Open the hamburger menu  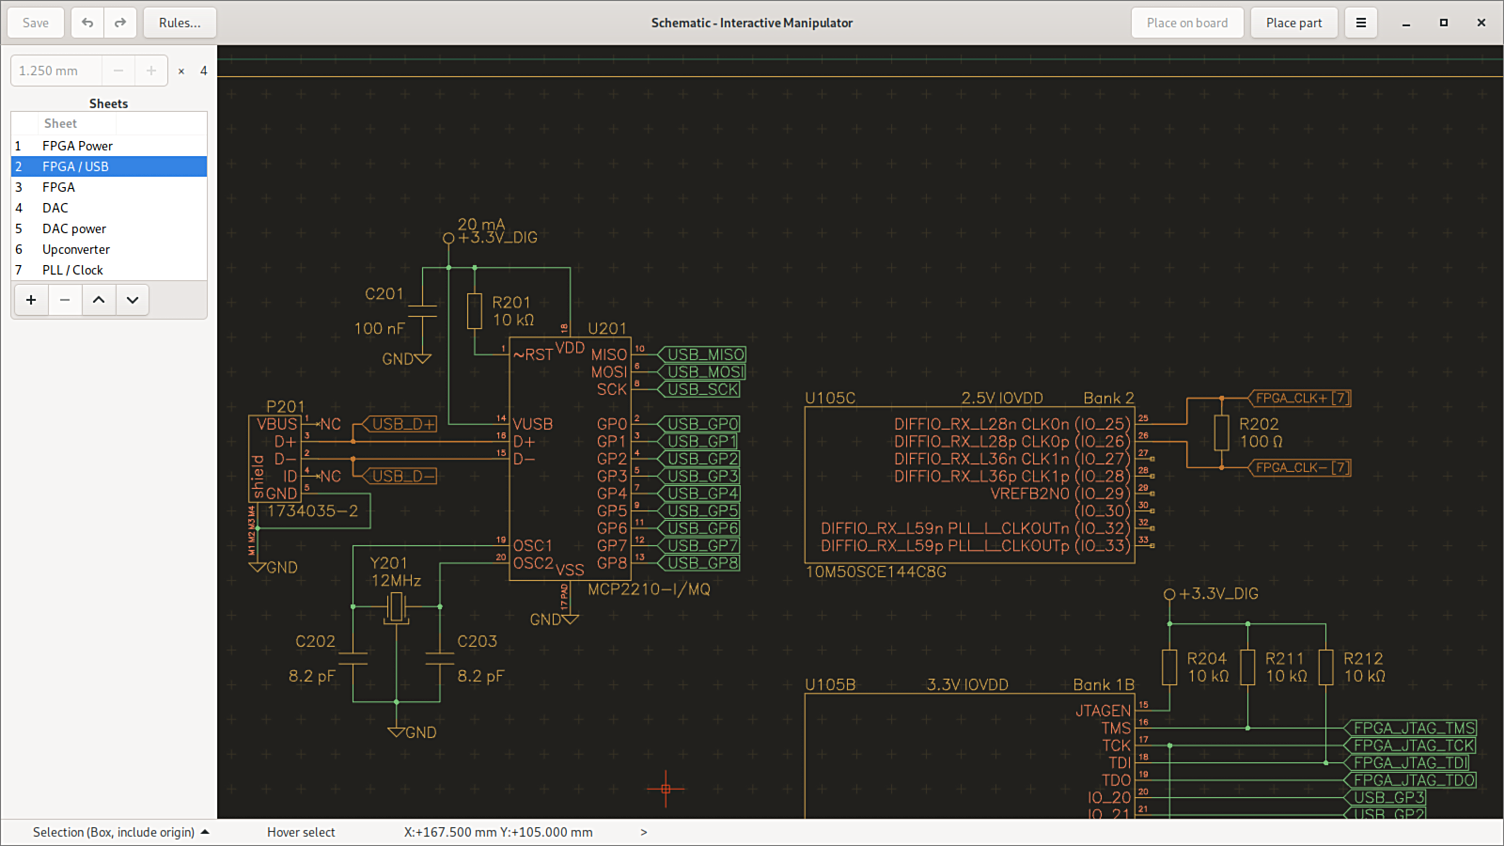pos(1360,23)
